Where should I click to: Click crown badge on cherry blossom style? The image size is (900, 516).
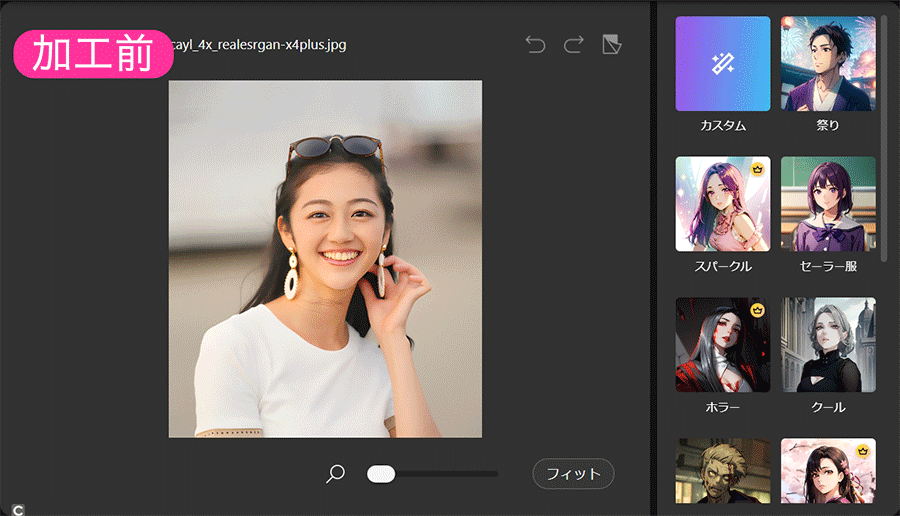(863, 452)
